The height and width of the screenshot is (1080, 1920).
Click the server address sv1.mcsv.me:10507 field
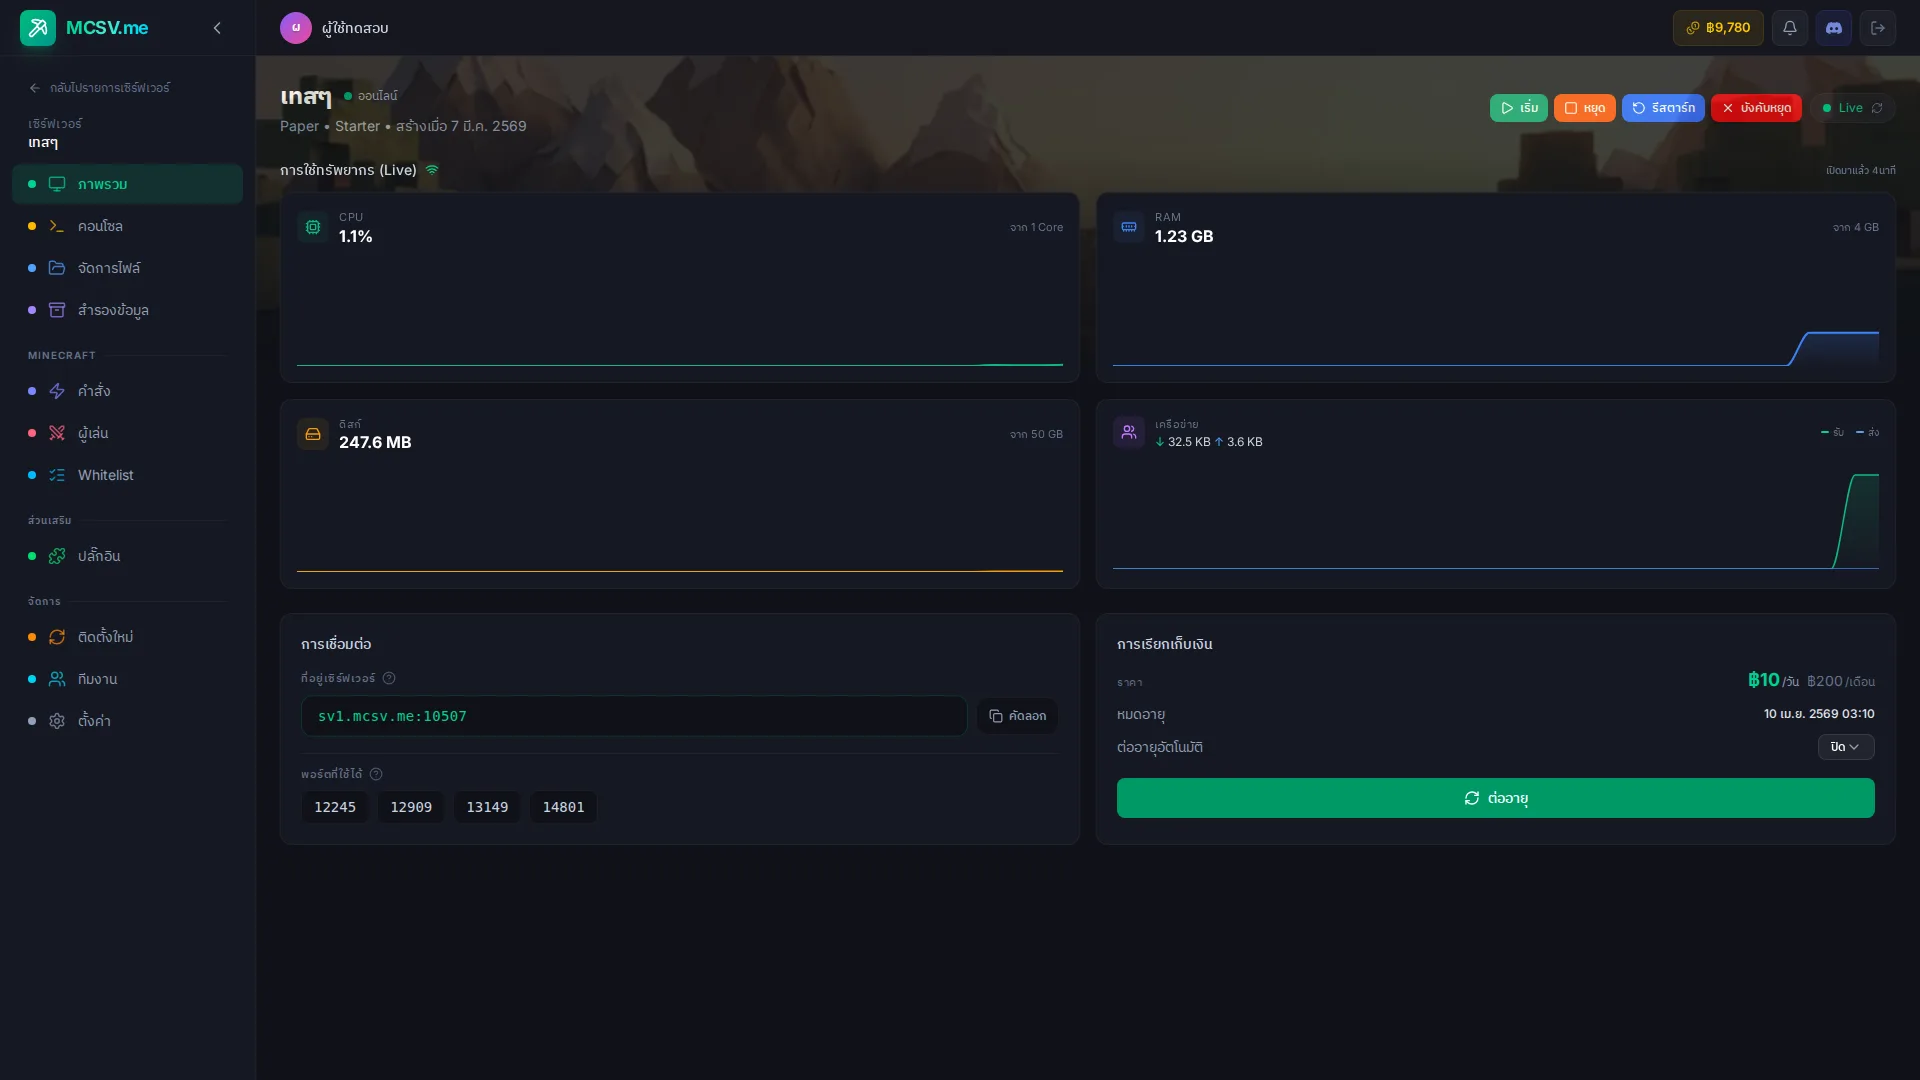click(633, 716)
